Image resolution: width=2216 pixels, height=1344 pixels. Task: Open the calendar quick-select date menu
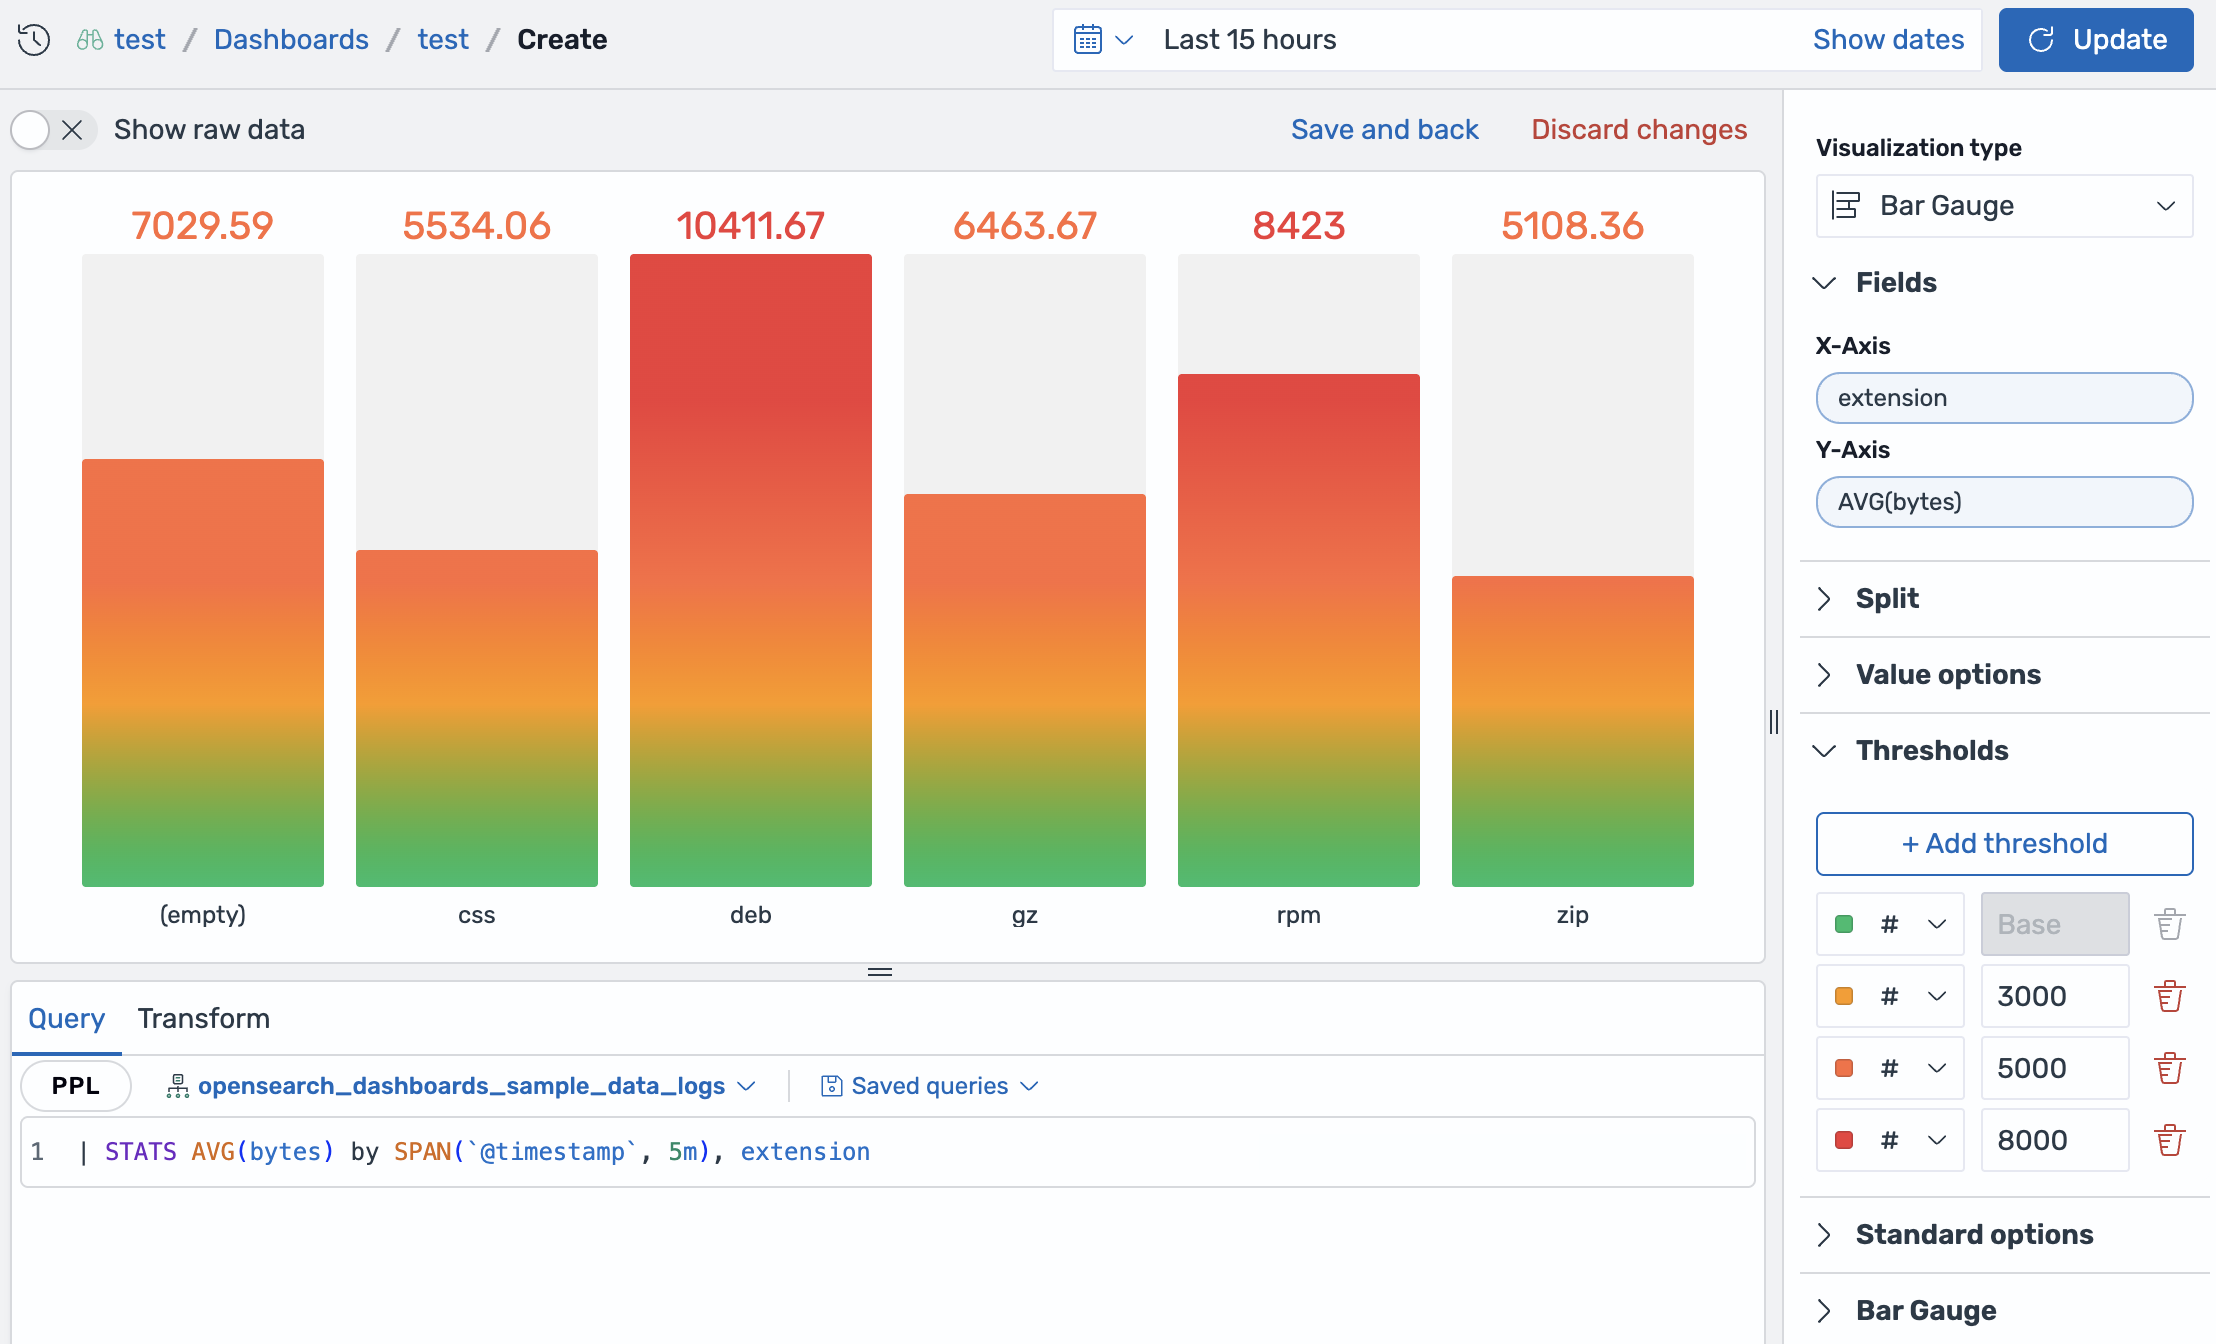coord(1103,40)
